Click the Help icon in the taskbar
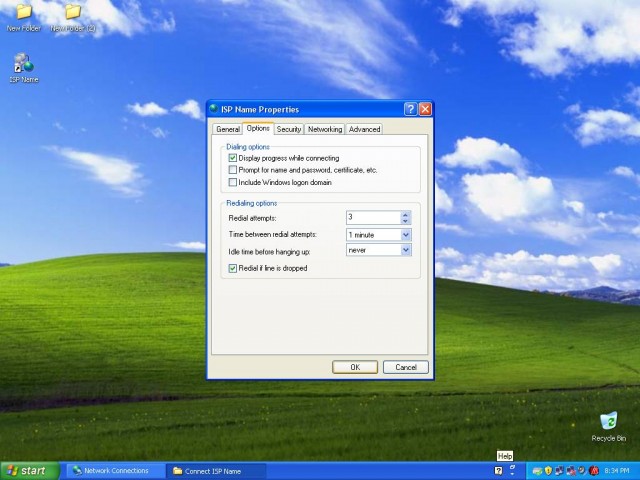The width and height of the screenshot is (640, 480). coord(498,471)
